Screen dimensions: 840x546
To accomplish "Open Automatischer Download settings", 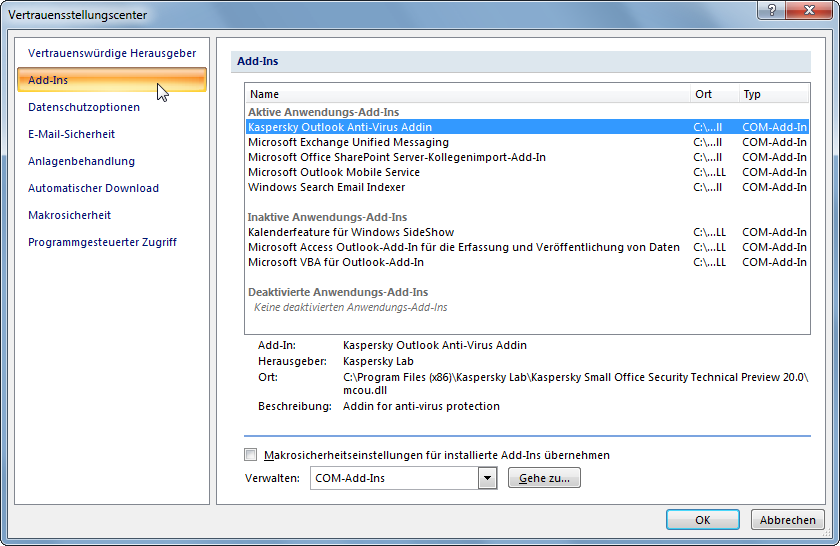I will tap(93, 188).
